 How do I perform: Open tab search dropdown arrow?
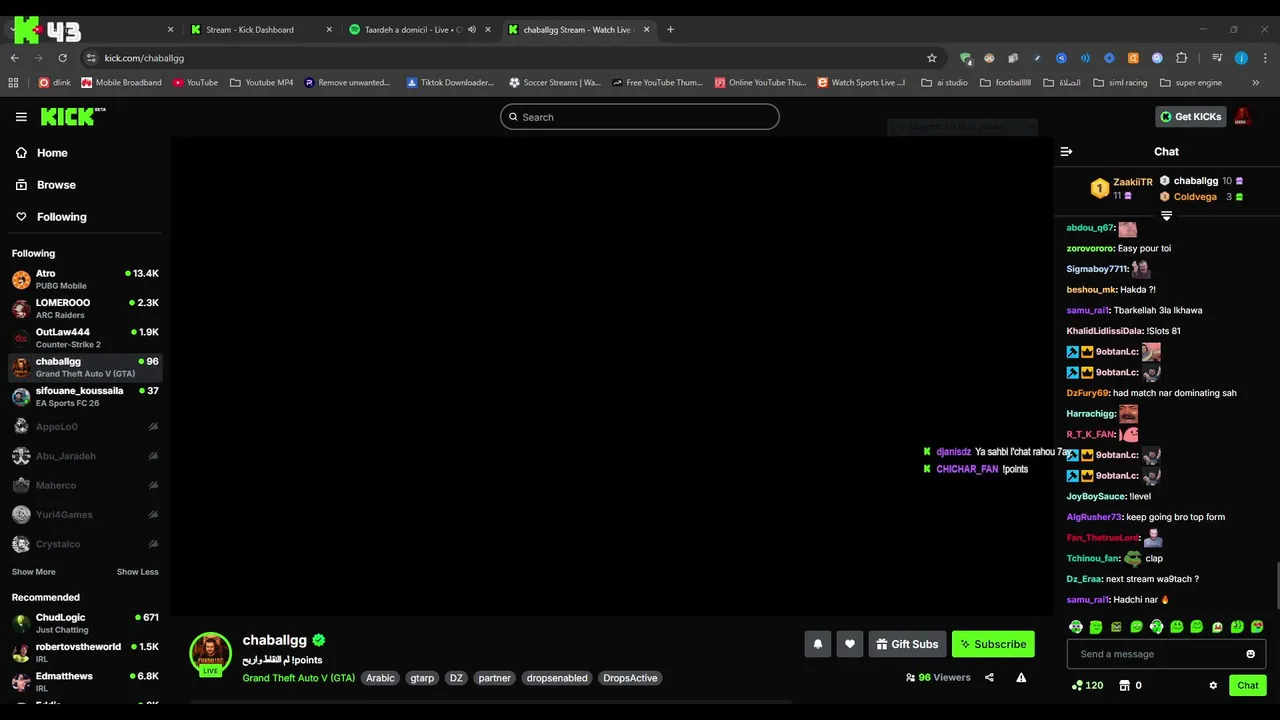click(14, 30)
